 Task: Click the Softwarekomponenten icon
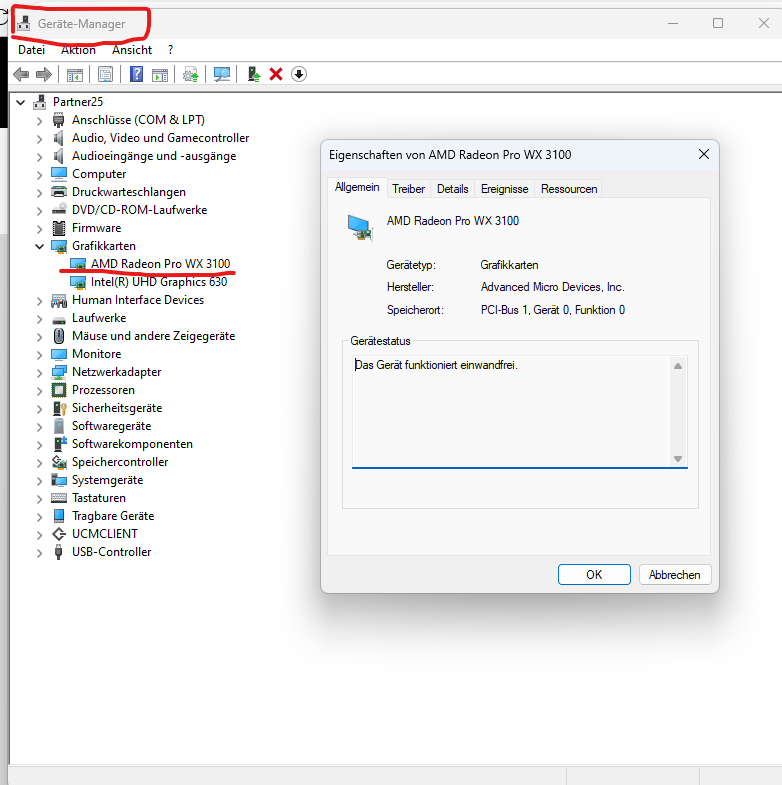click(x=60, y=444)
